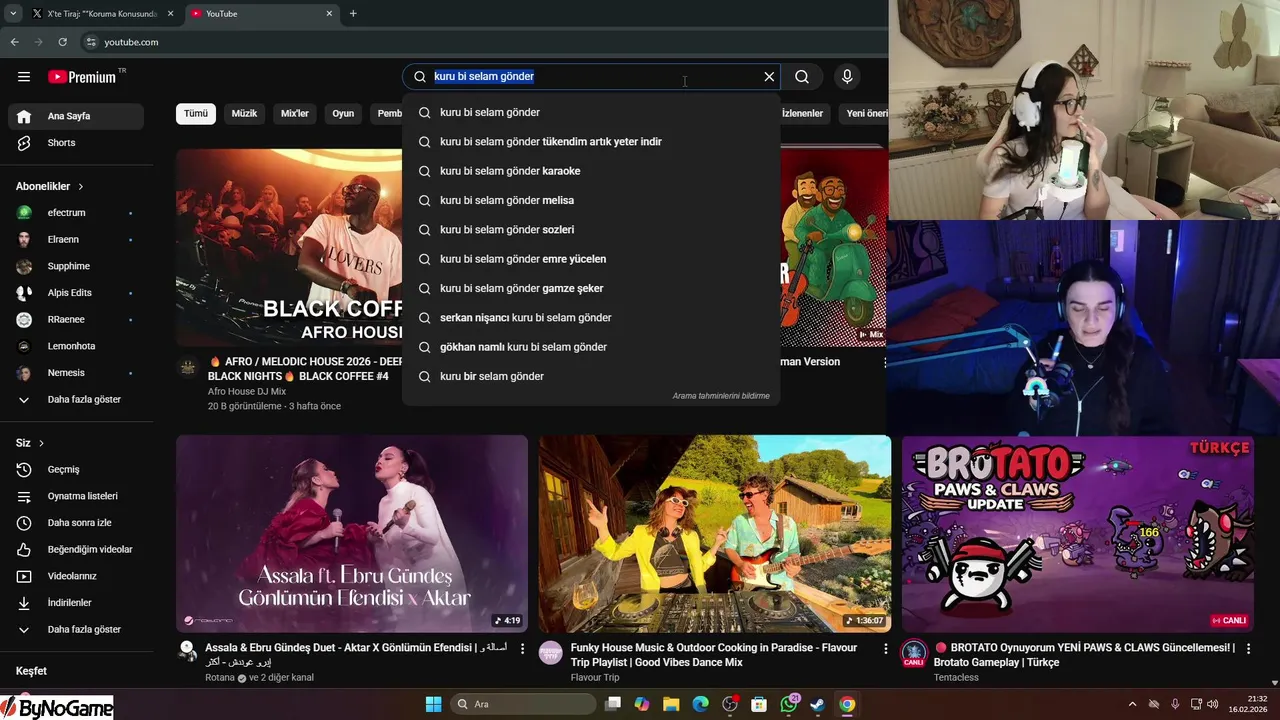The width and height of the screenshot is (1280, 720).
Task: Open the Brotato Paws & Claws live thumbnail
Action: point(1077,534)
